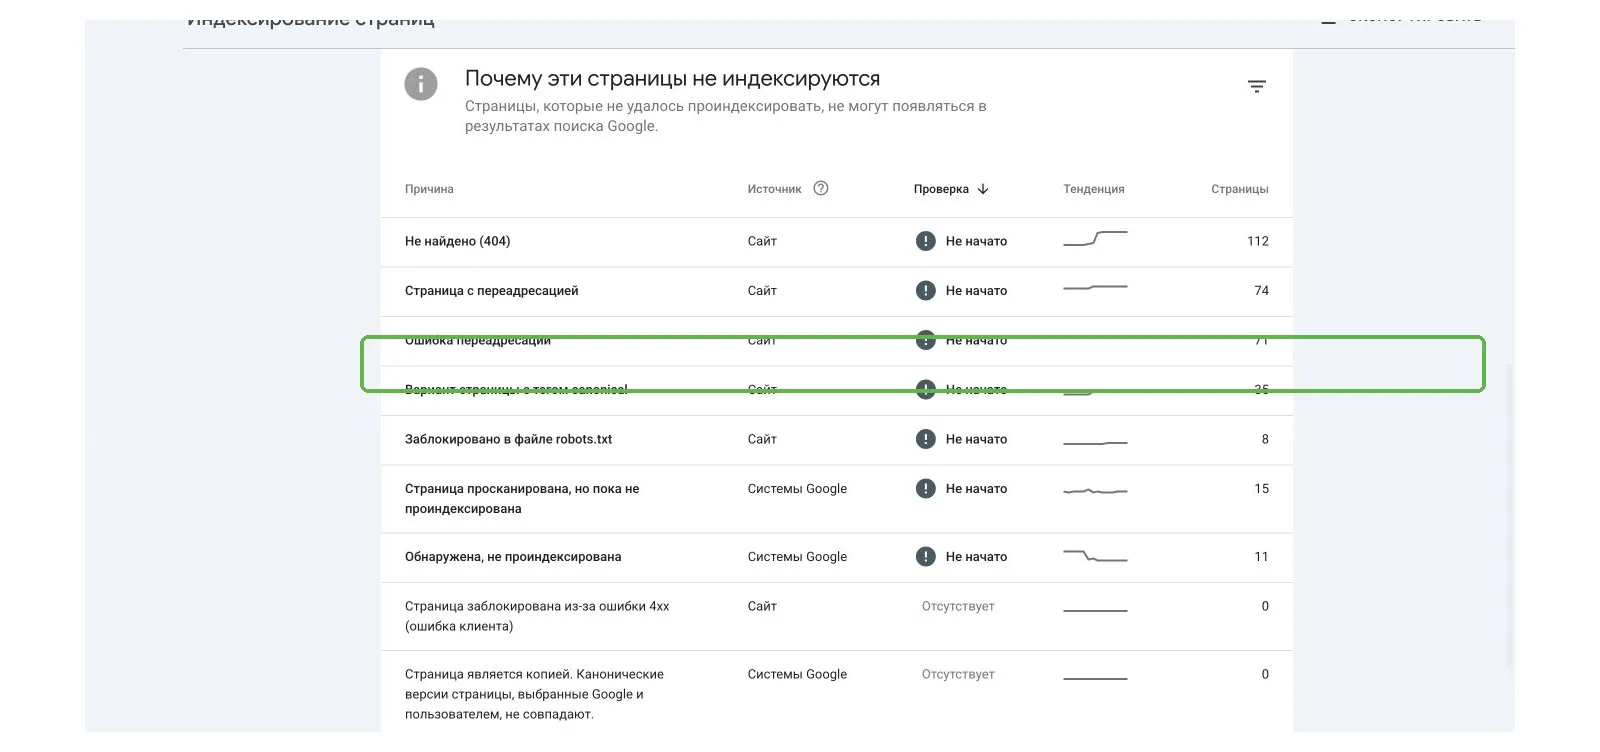Click the exclamation icon in the robots.txt row
Viewport: 1600px width, 752px height.
tap(926, 439)
